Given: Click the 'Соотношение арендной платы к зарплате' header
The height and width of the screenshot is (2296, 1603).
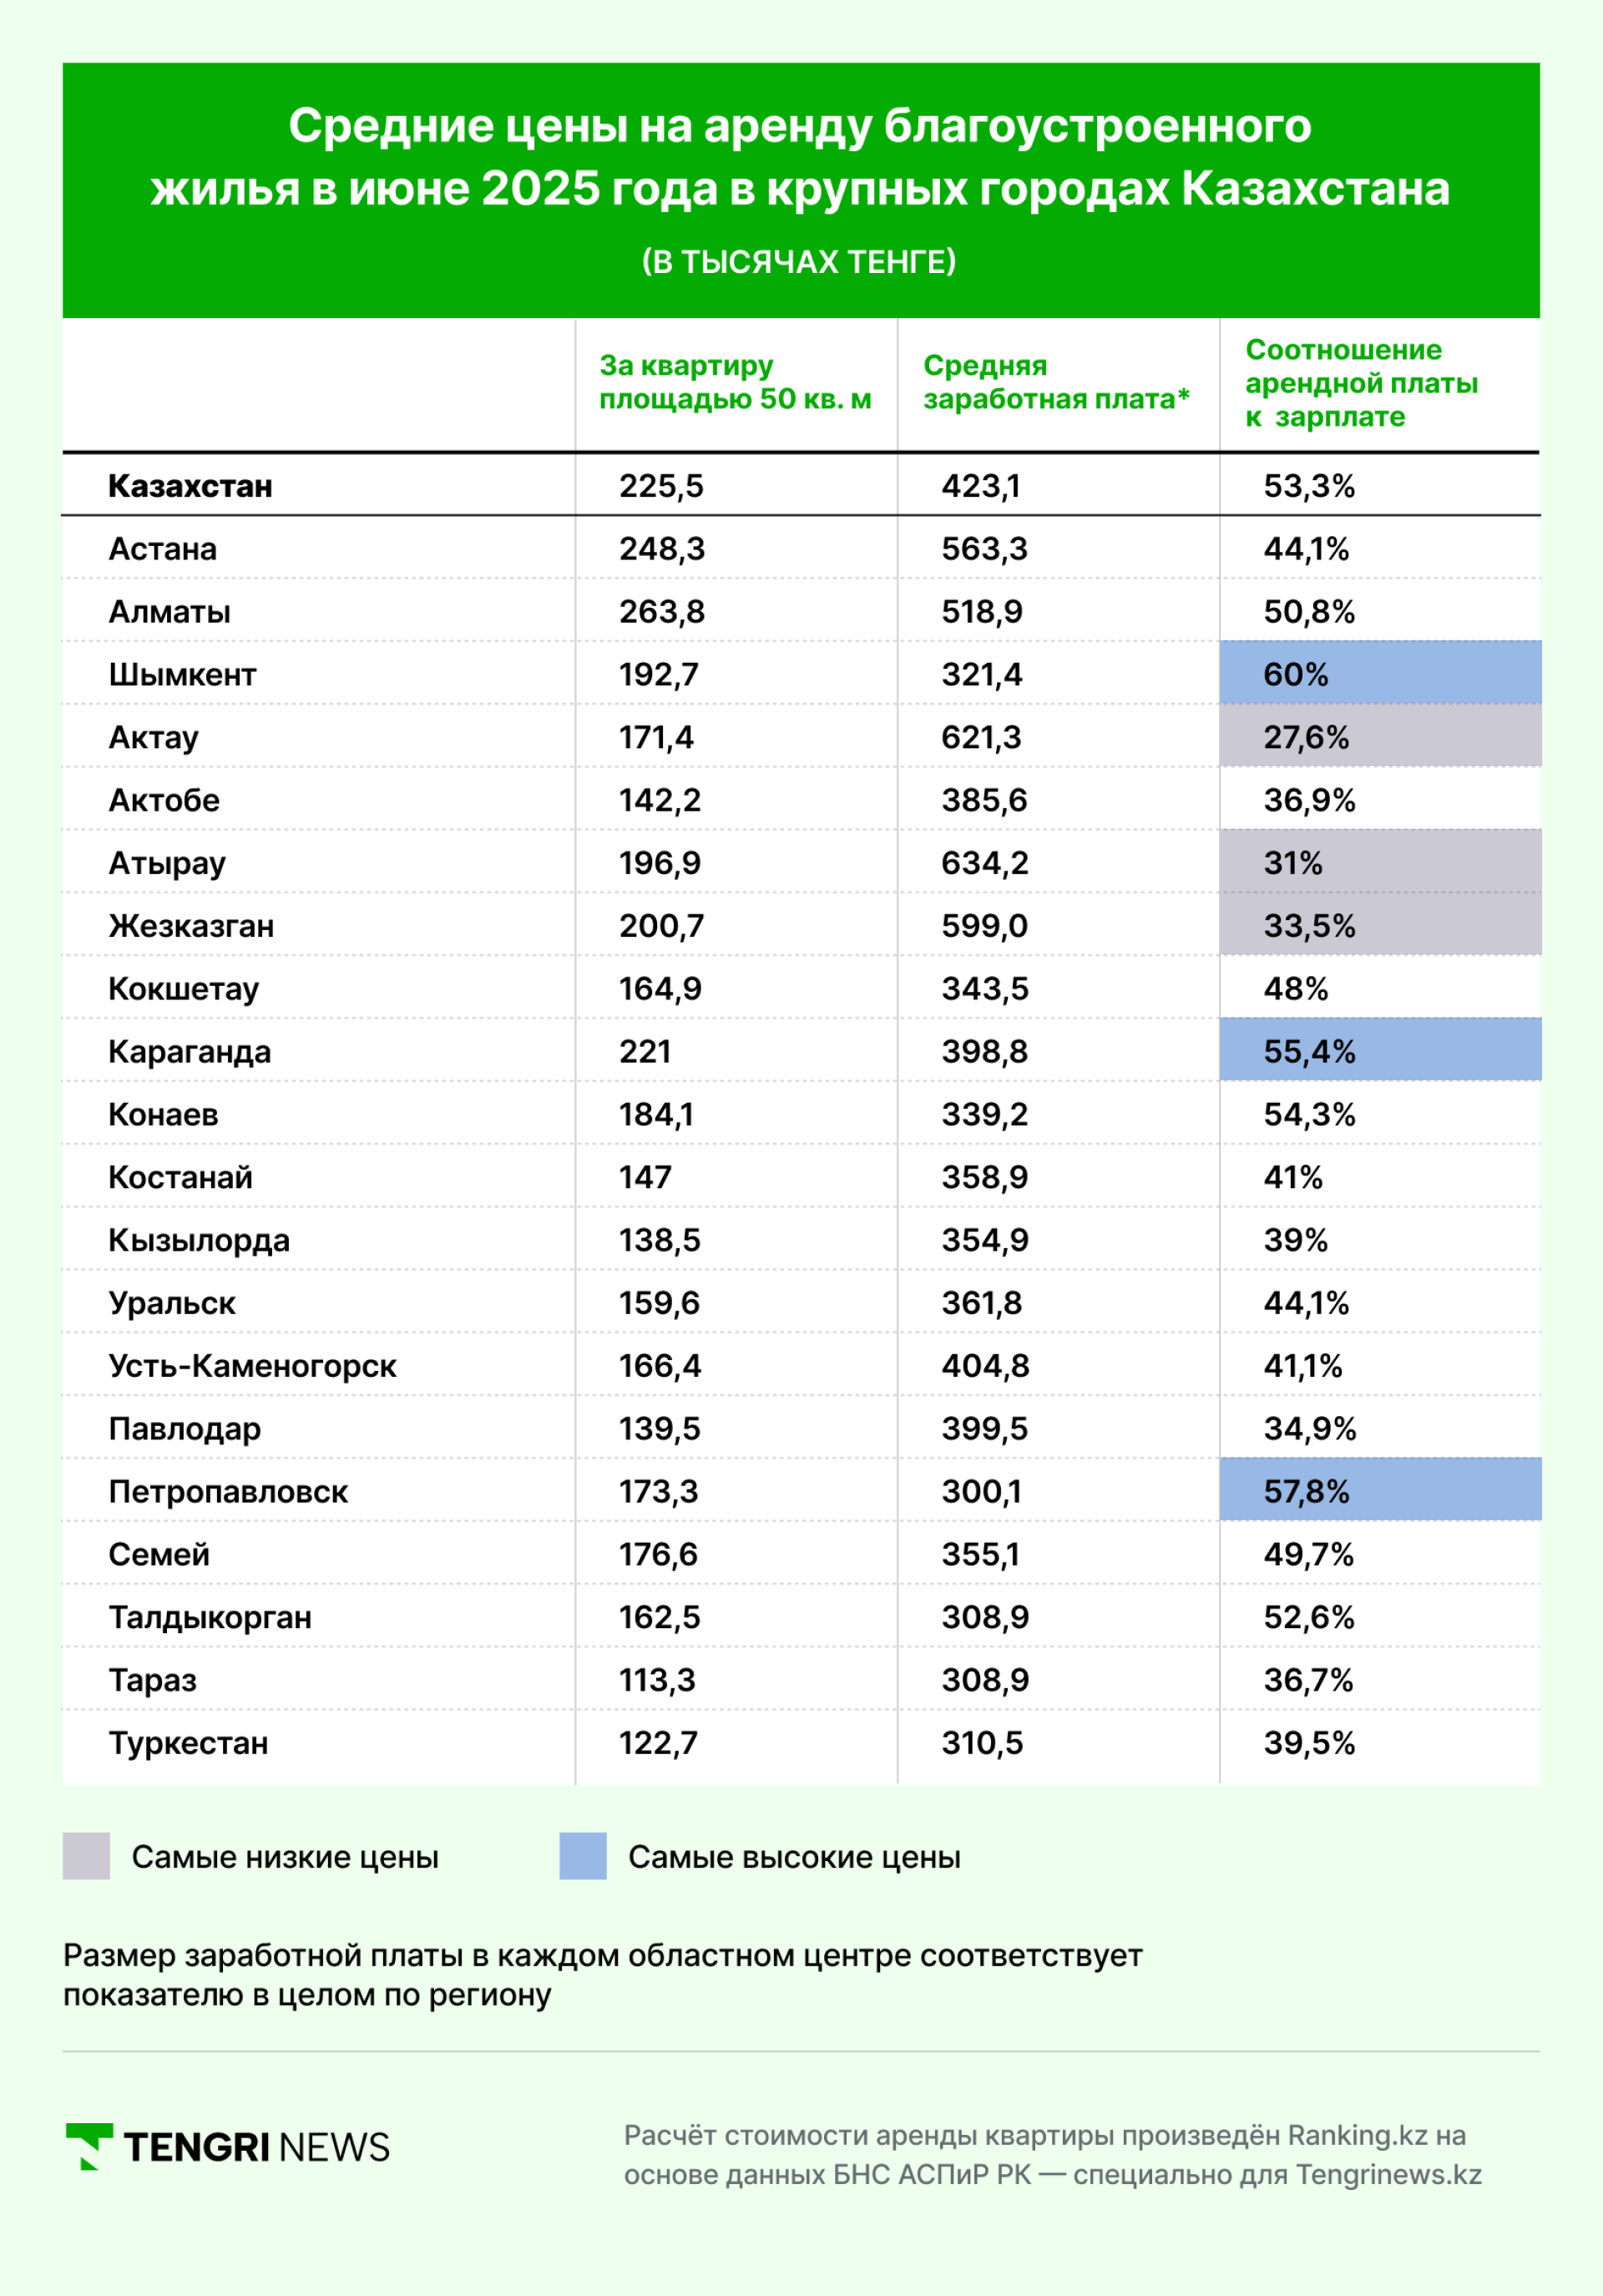Looking at the screenshot, I should pyautogui.click(x=1361, y=383).
